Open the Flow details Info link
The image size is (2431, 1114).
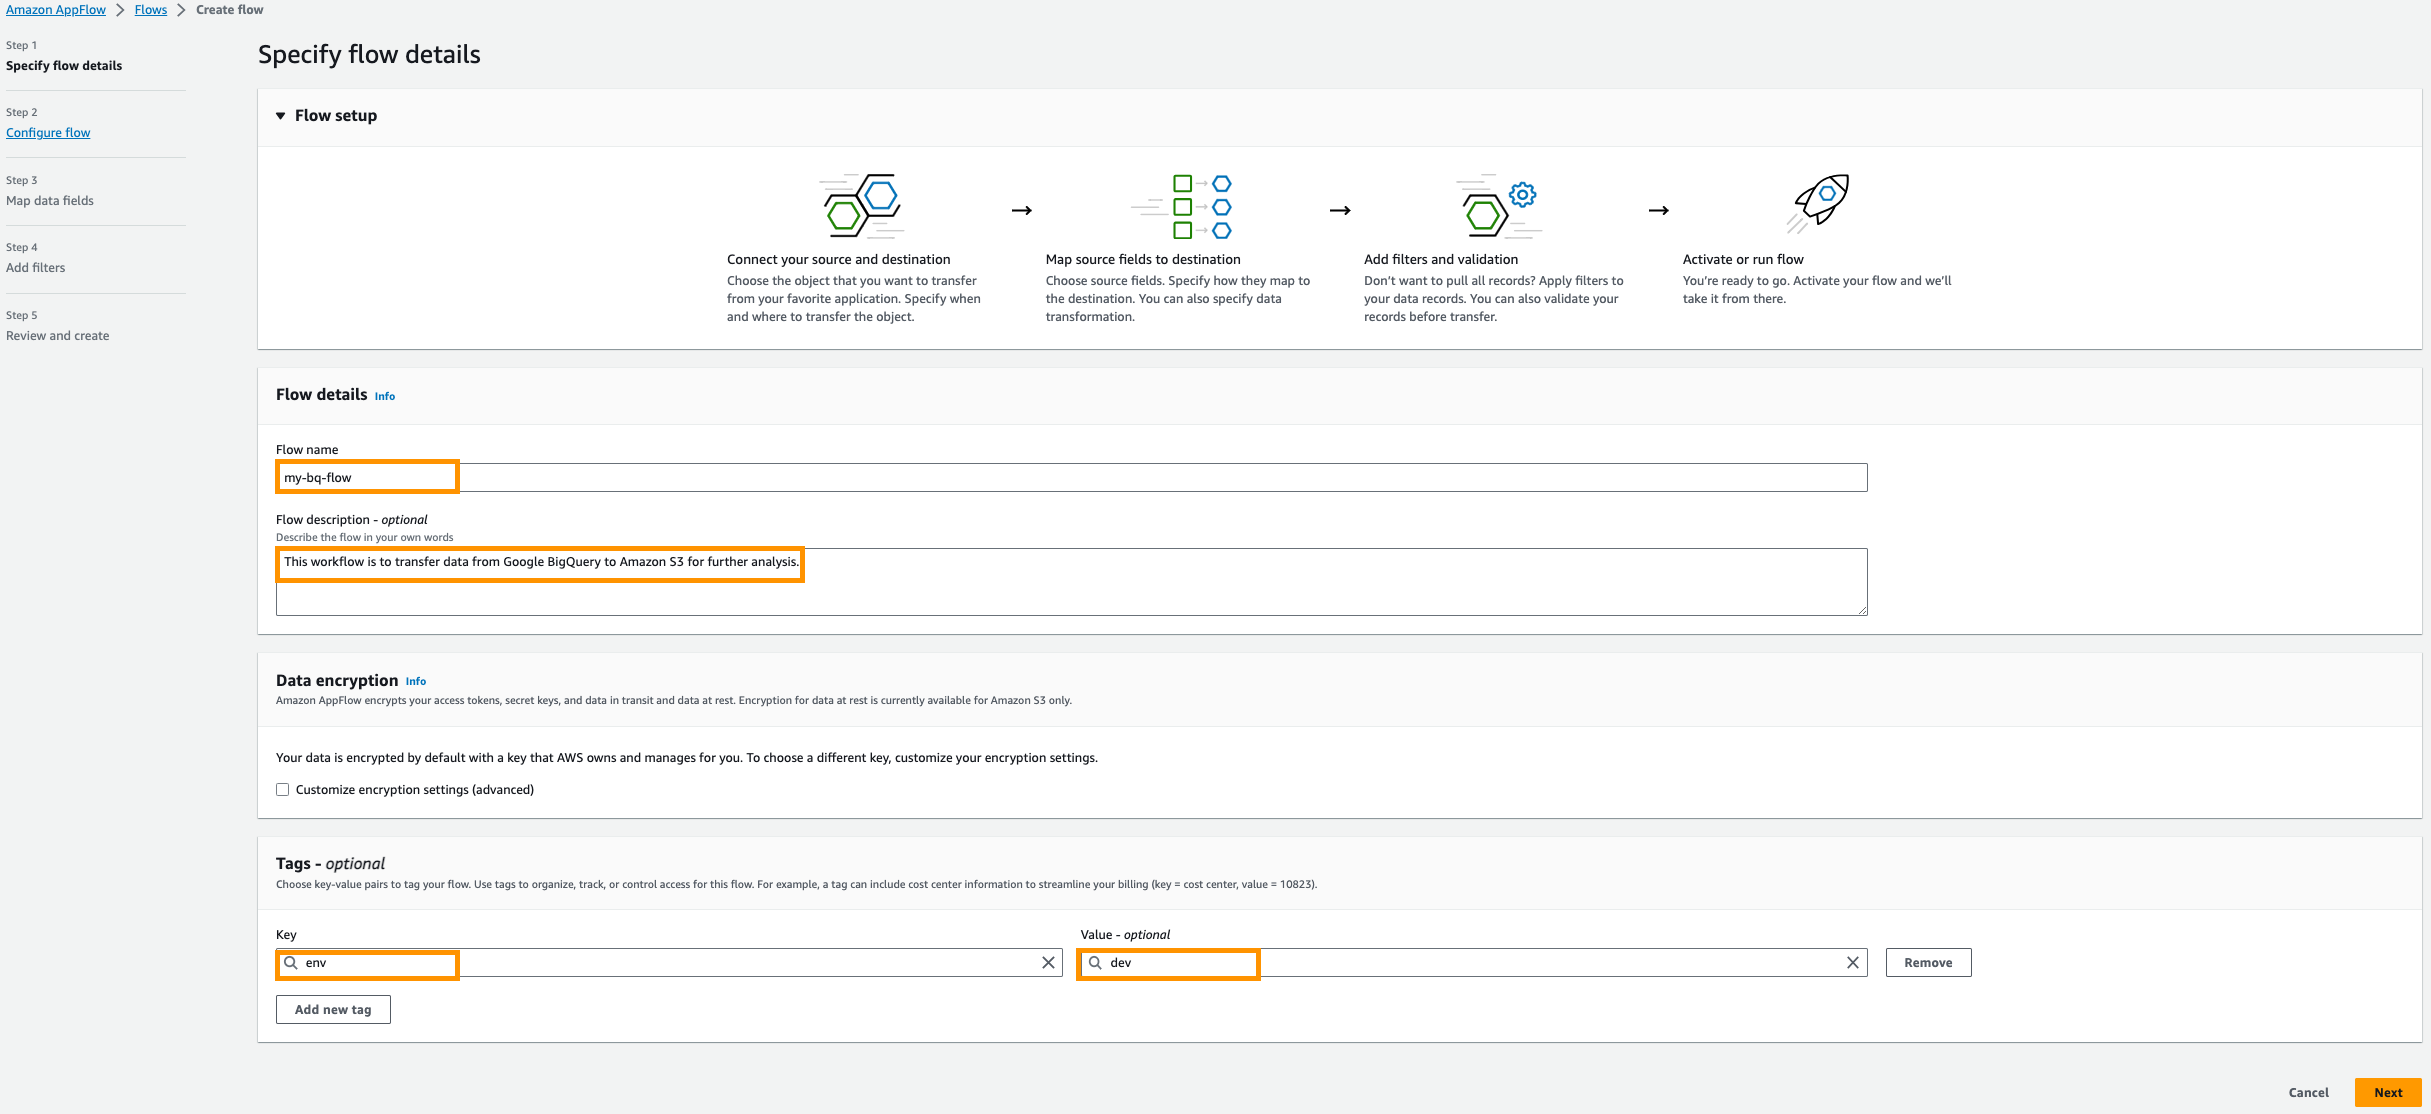click(384, 396)
